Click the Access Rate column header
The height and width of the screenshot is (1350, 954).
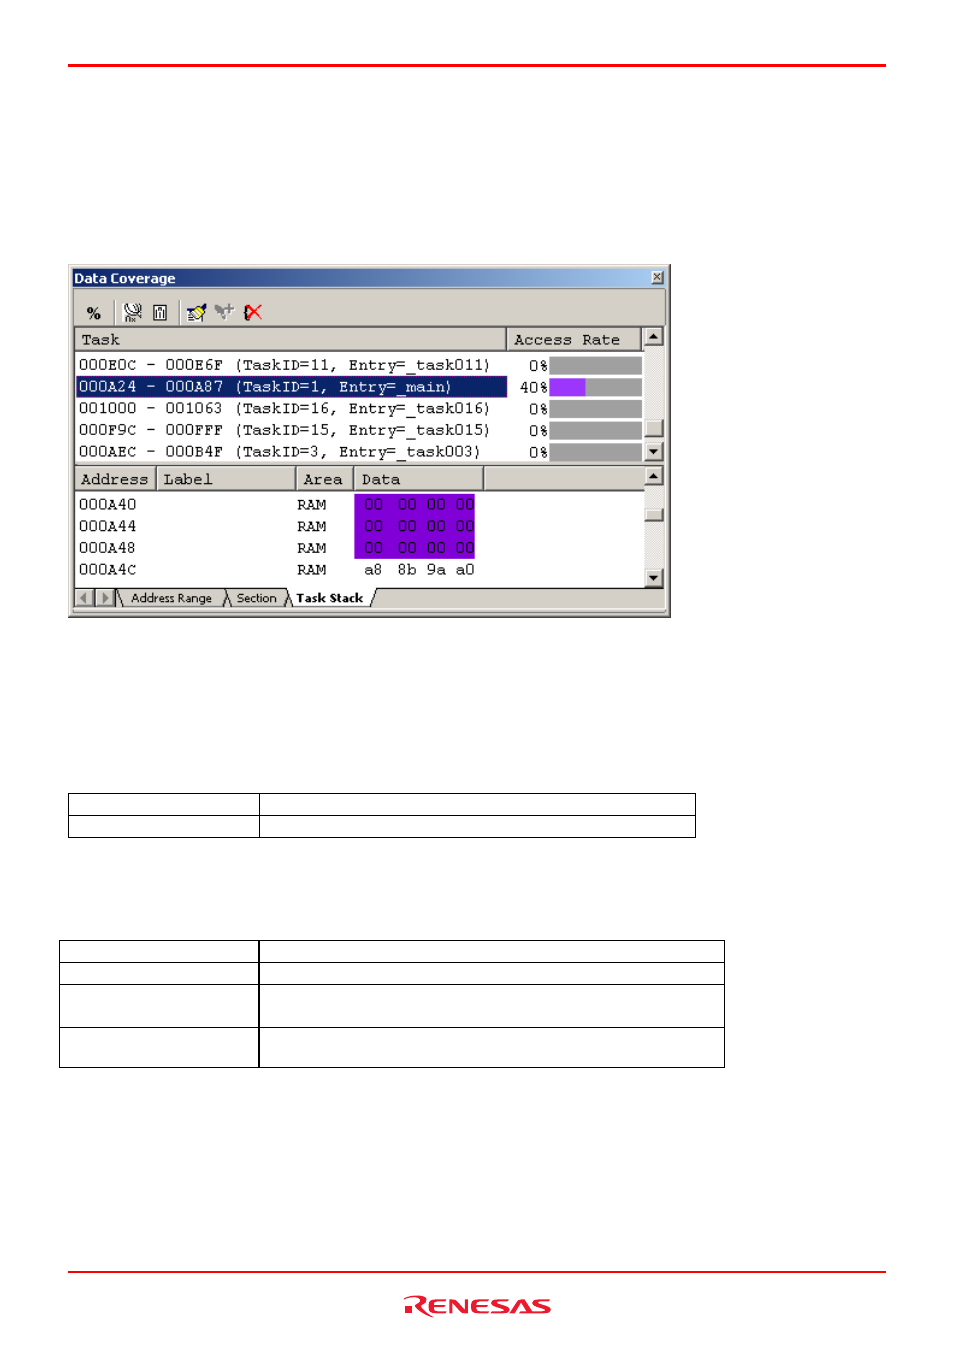tap(573, 339)
